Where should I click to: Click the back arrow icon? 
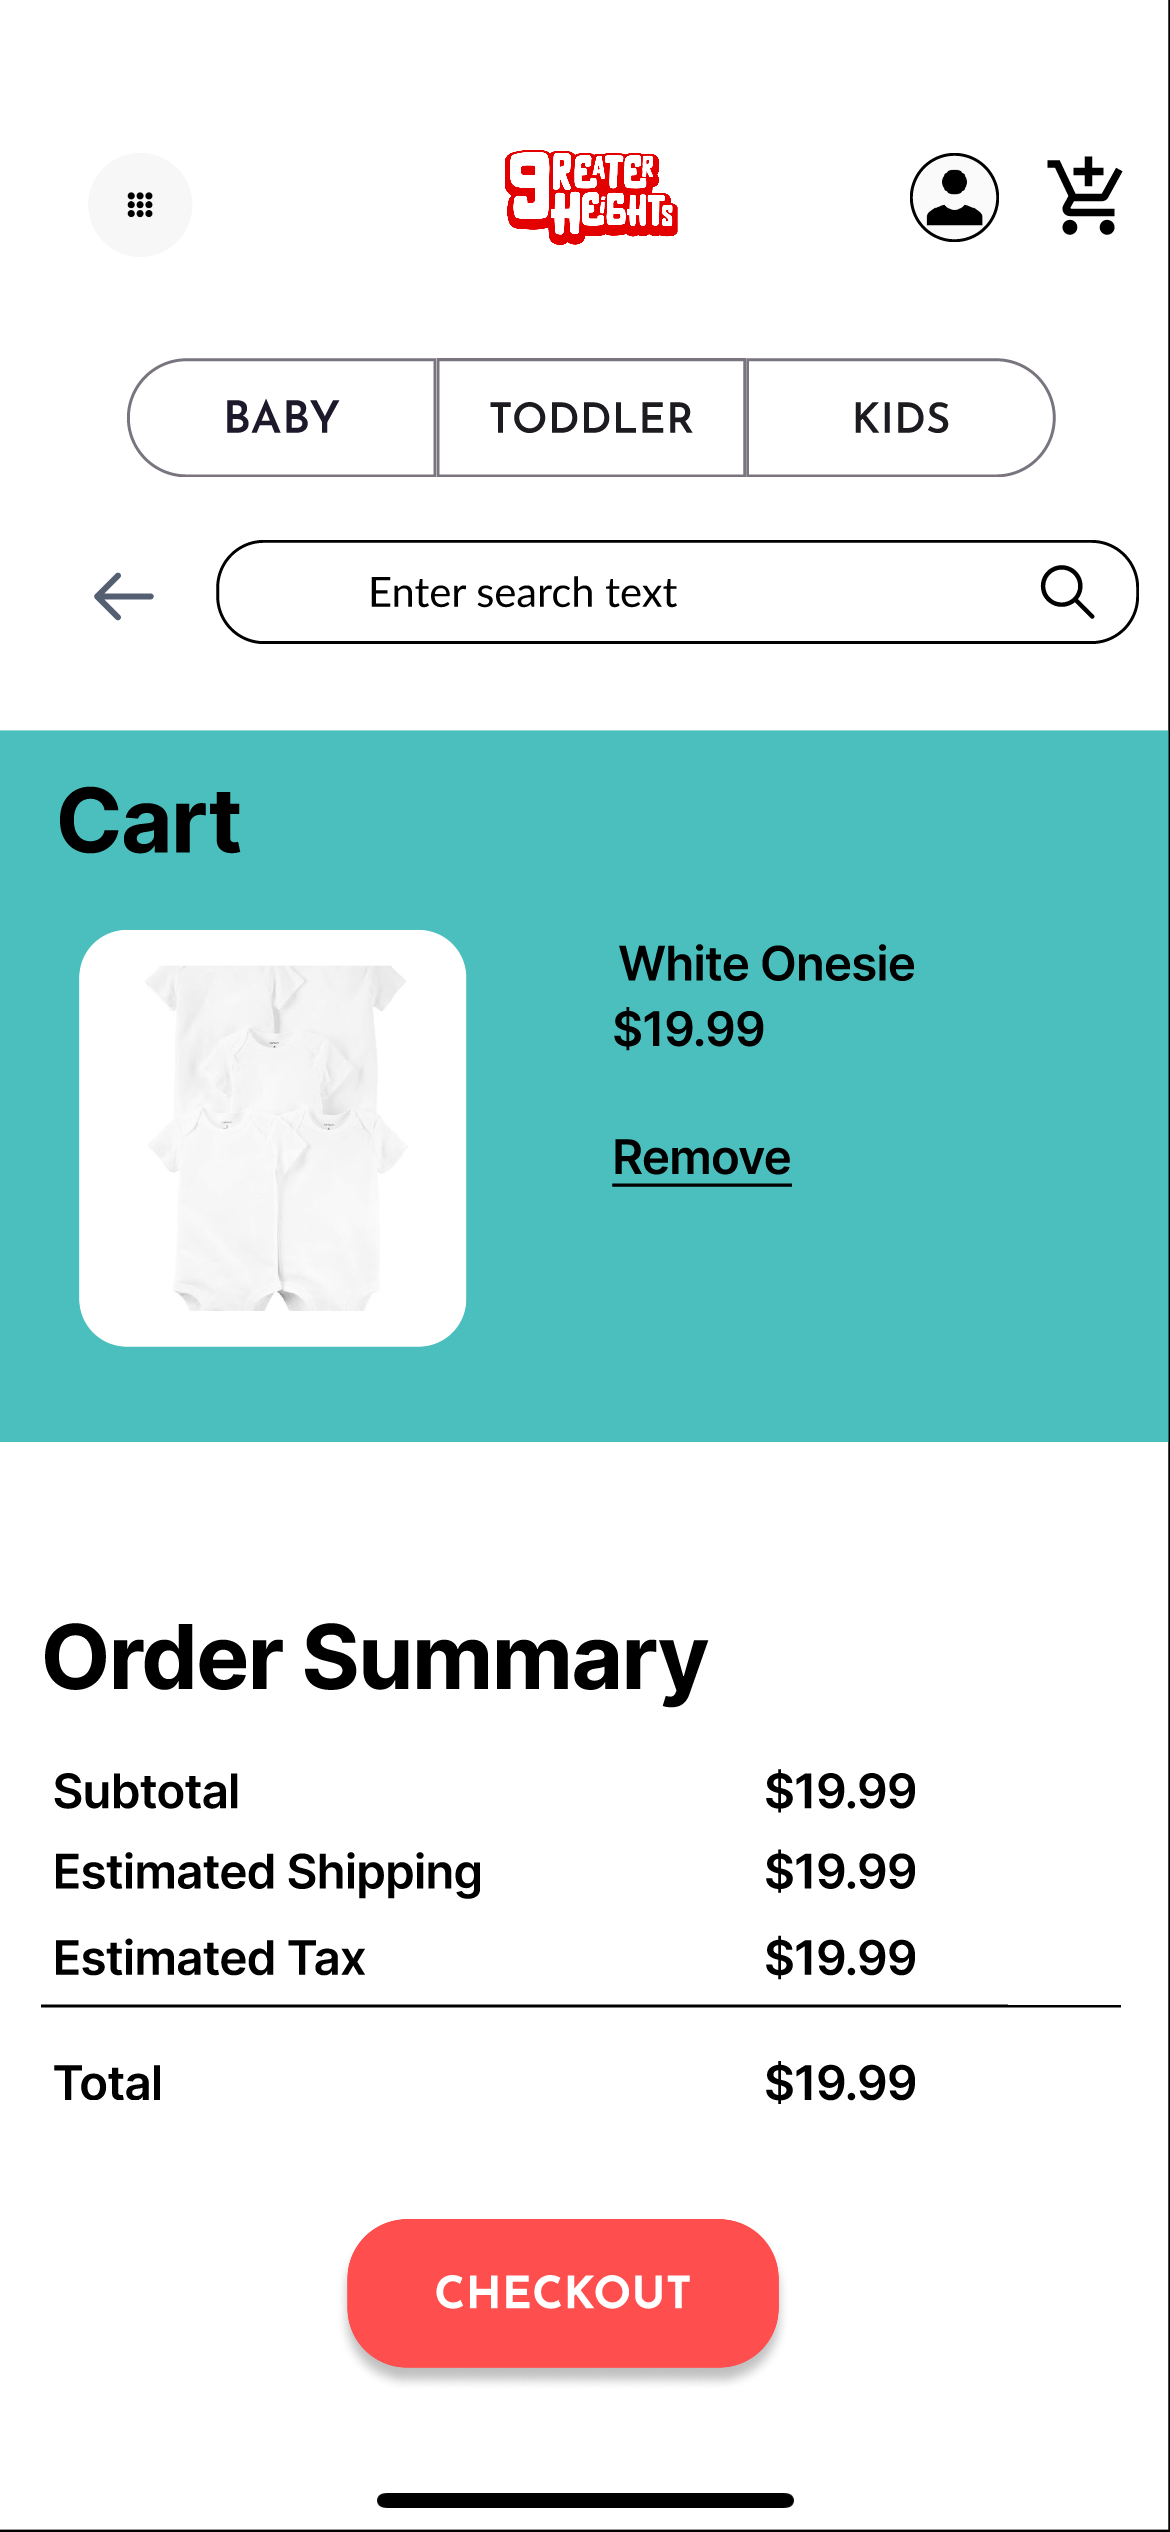[122, 595]
